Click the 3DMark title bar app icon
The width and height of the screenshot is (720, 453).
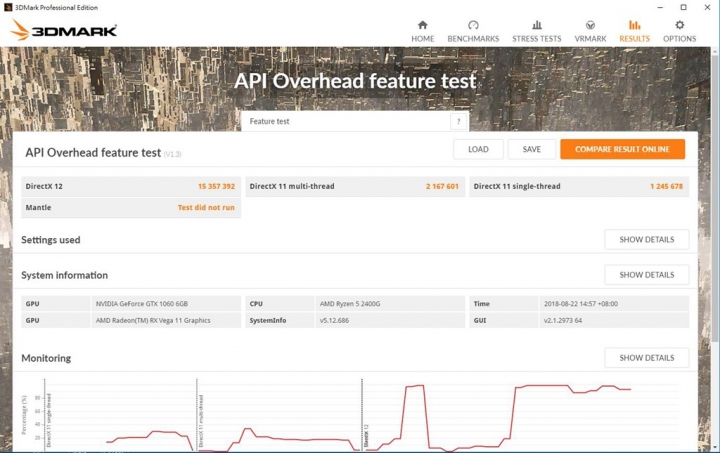pos(7,7)
